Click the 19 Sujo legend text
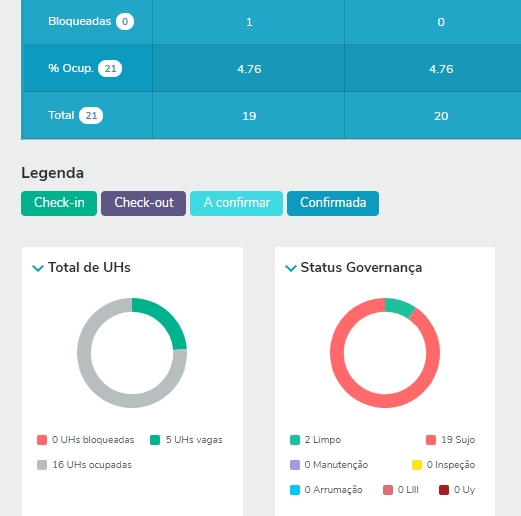Viewport: 521px width, 516px height. 458,440
